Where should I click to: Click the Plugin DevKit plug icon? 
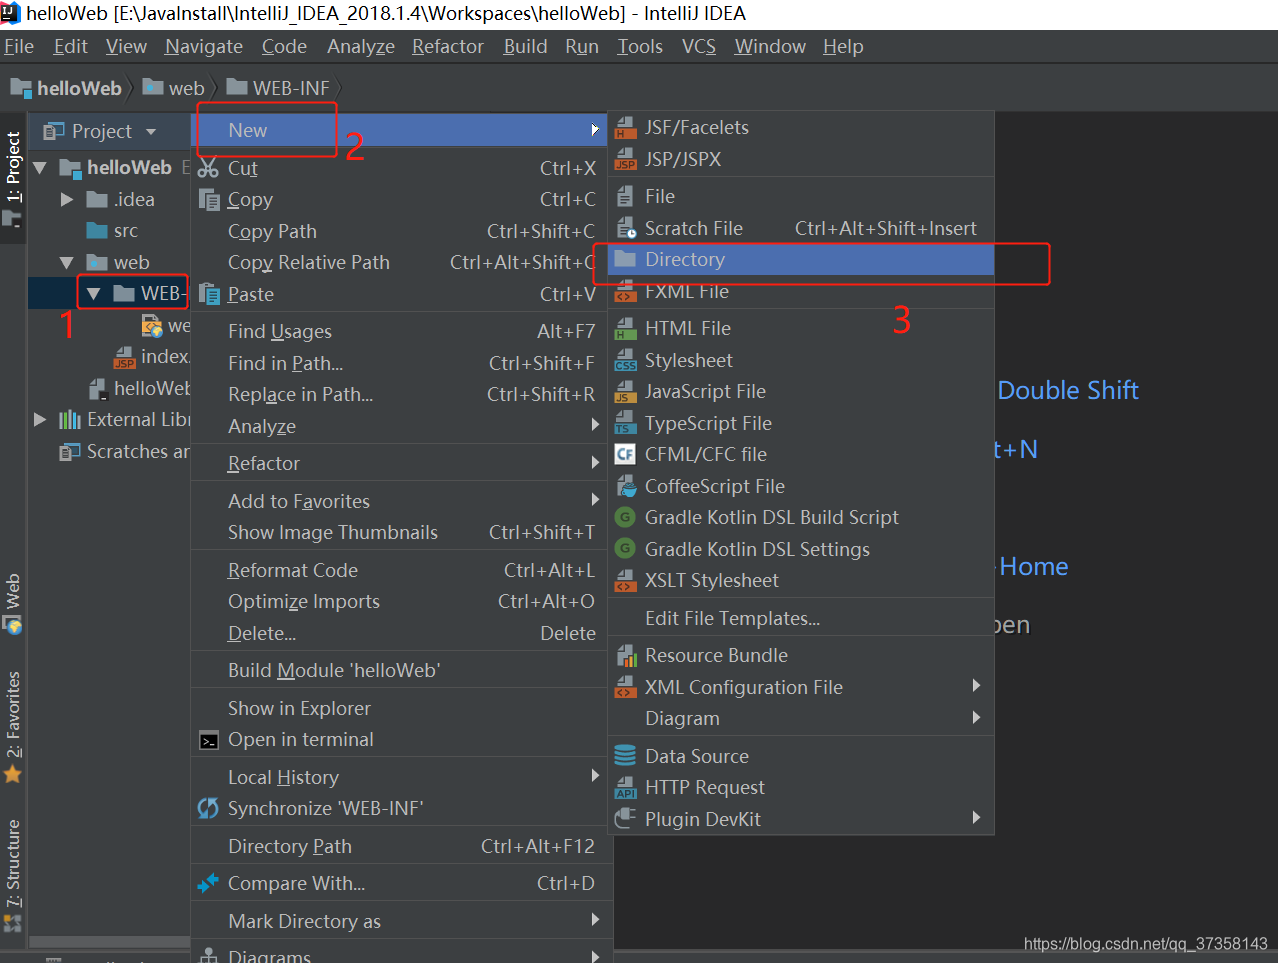pos(625,819)
